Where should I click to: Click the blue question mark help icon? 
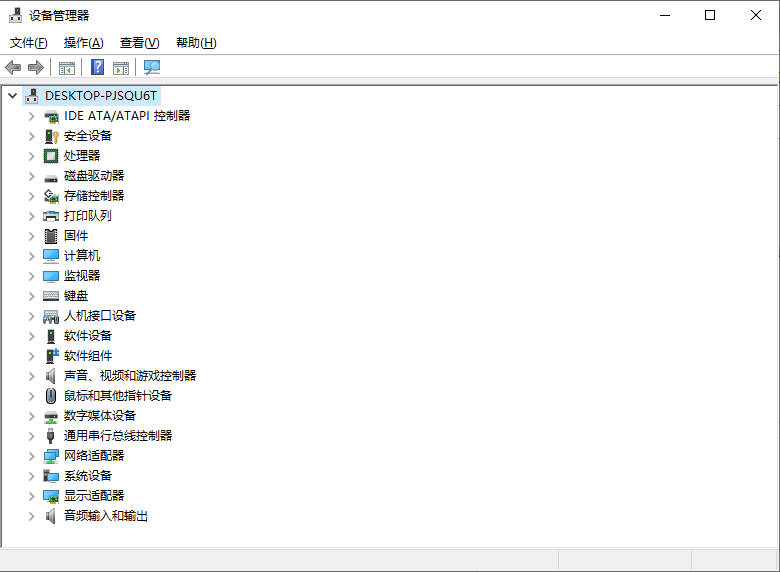97,68
